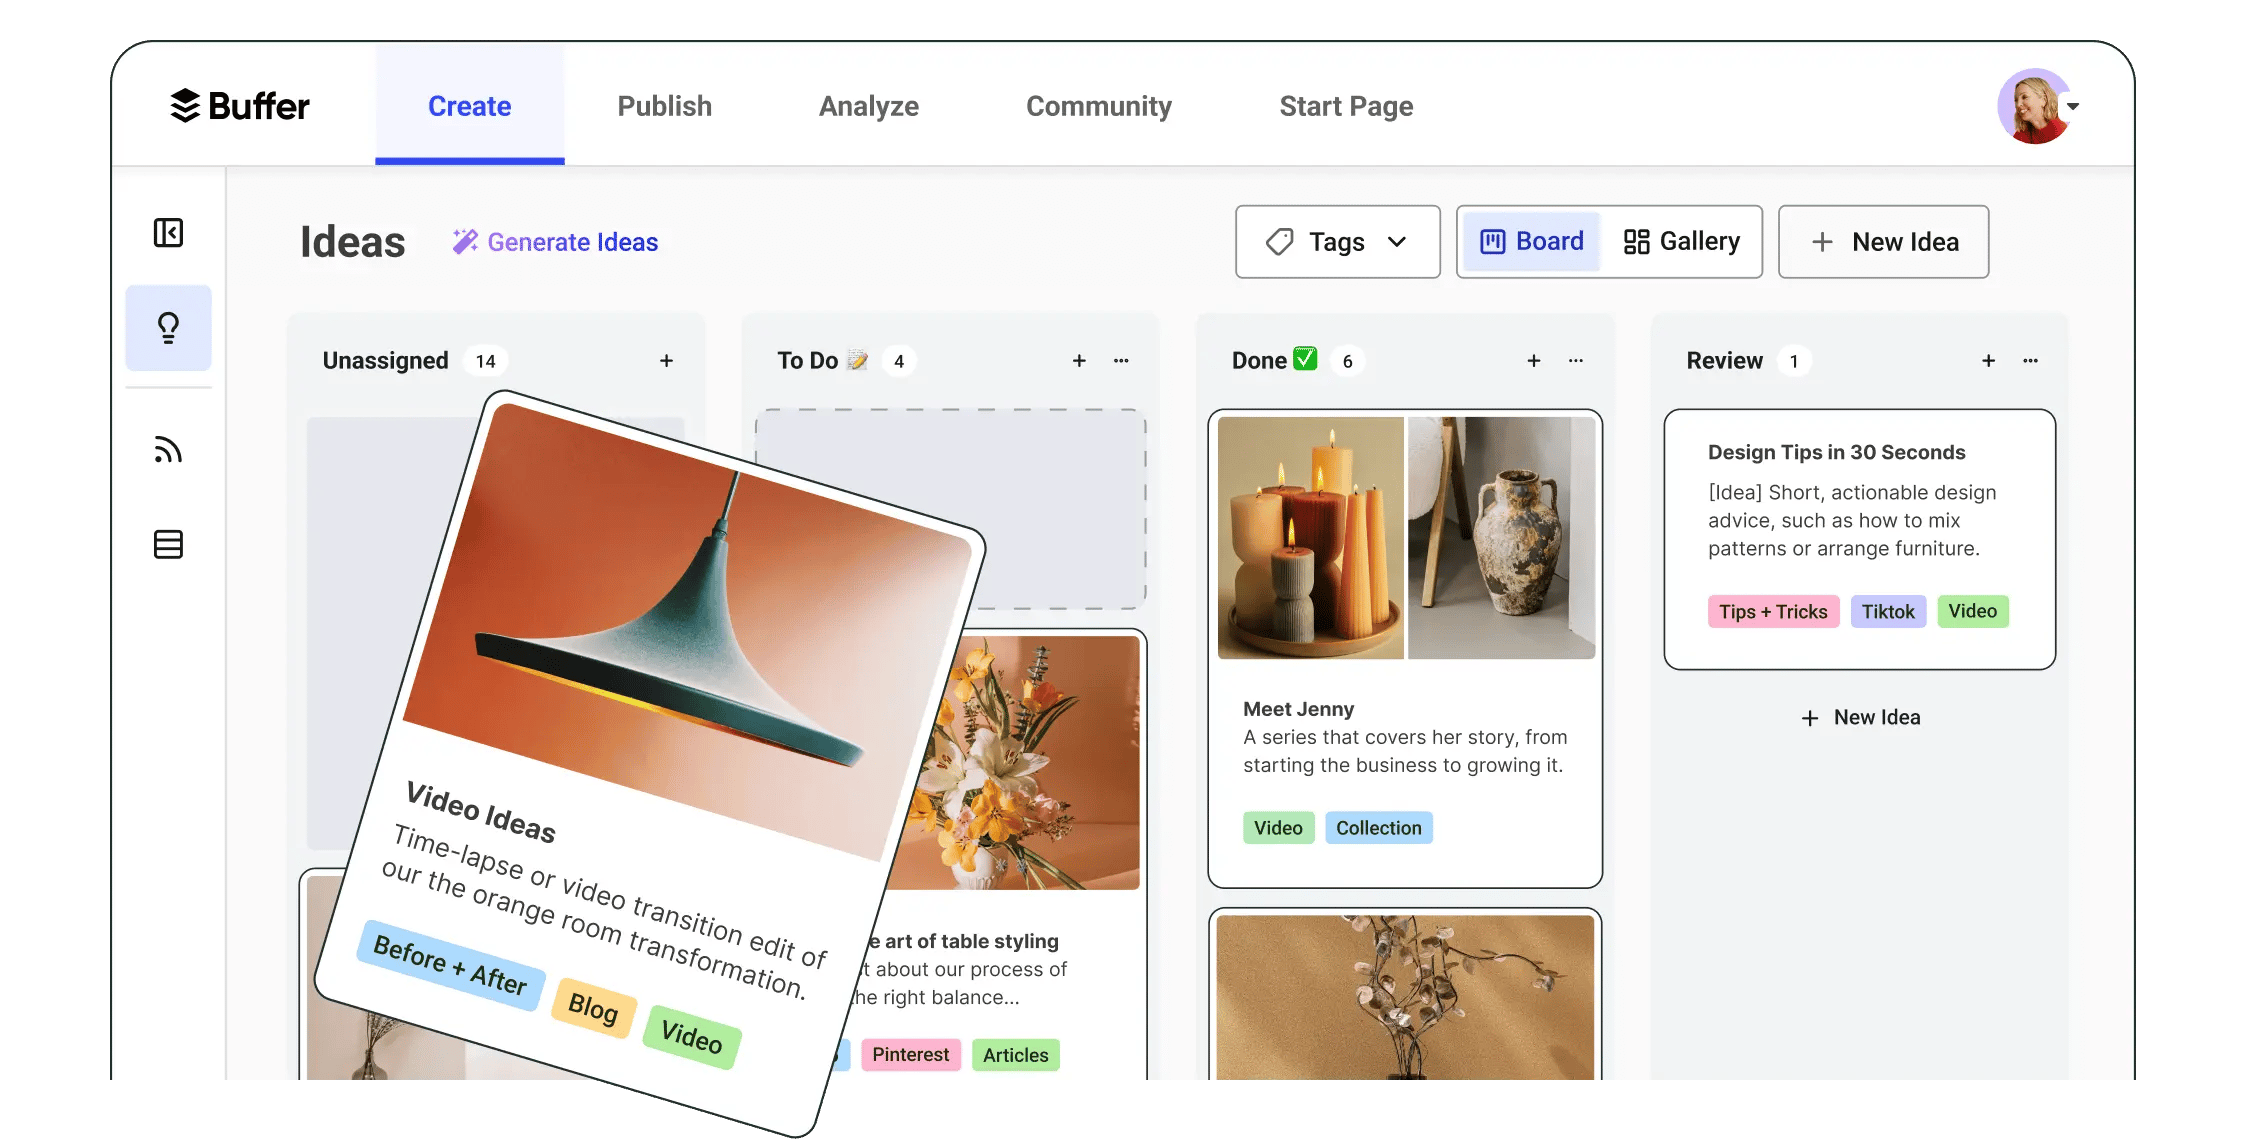Open the content library icon in sidebar
The image size is (2248, 1144).
[169, 544]
